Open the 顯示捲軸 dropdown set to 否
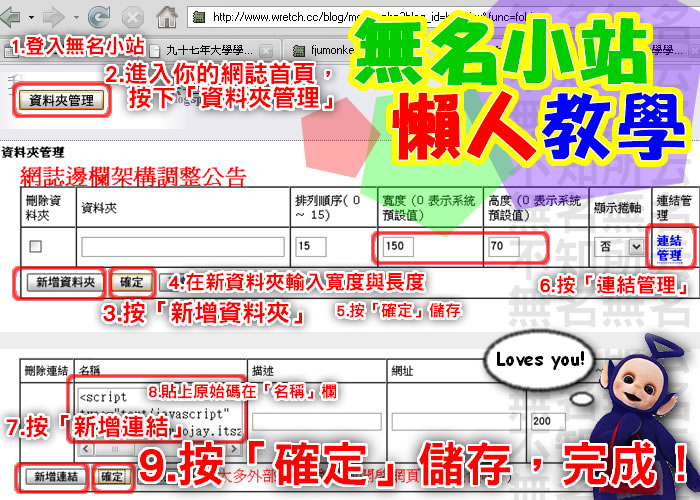The image size is (700, 500). pos(618,246)
